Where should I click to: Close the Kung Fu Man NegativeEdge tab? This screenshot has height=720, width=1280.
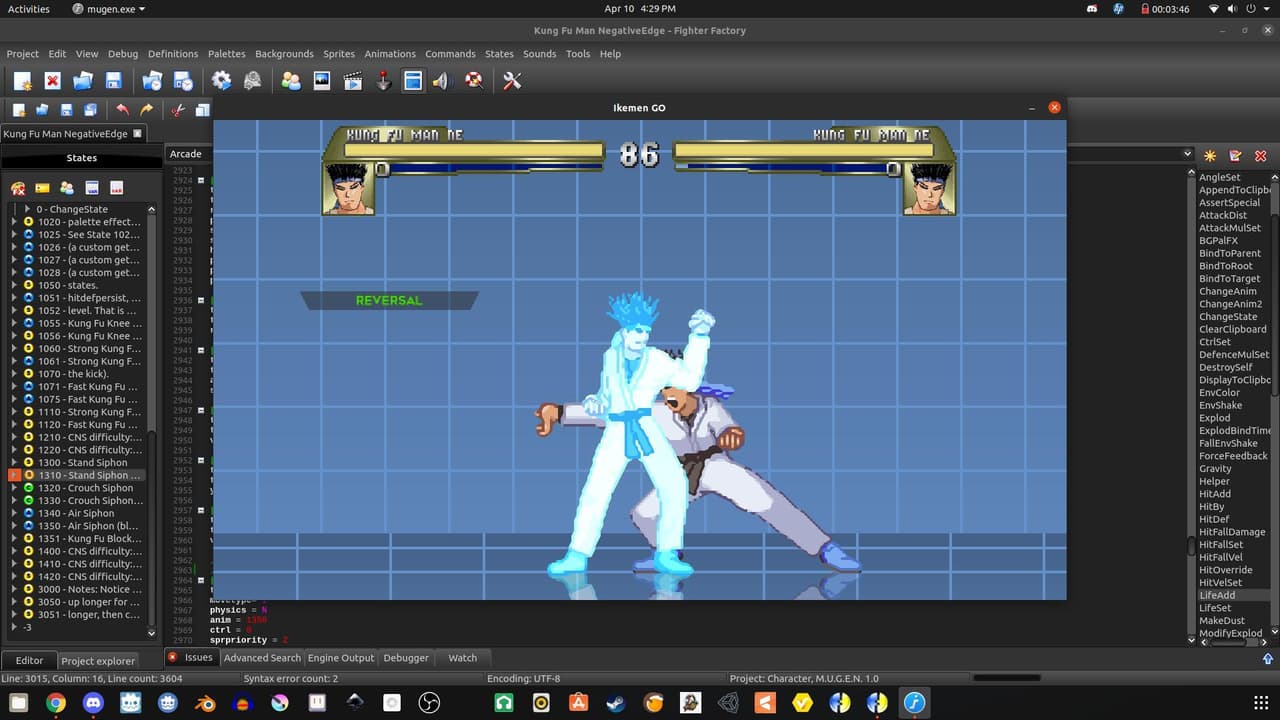click(138, 134)
